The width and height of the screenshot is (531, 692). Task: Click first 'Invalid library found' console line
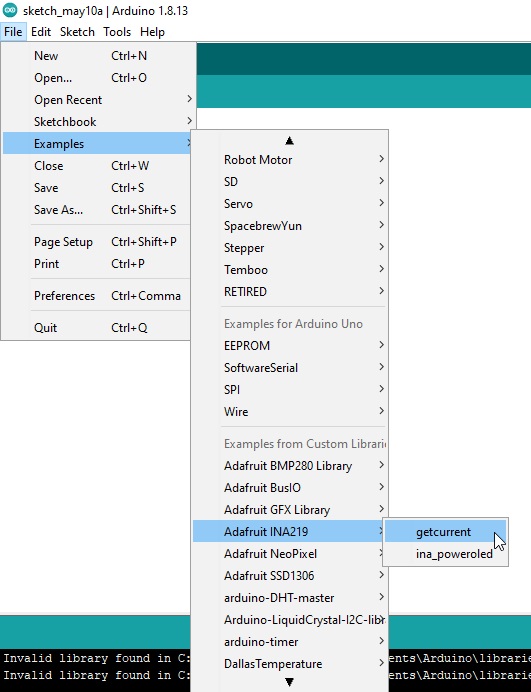click(96, 658)
